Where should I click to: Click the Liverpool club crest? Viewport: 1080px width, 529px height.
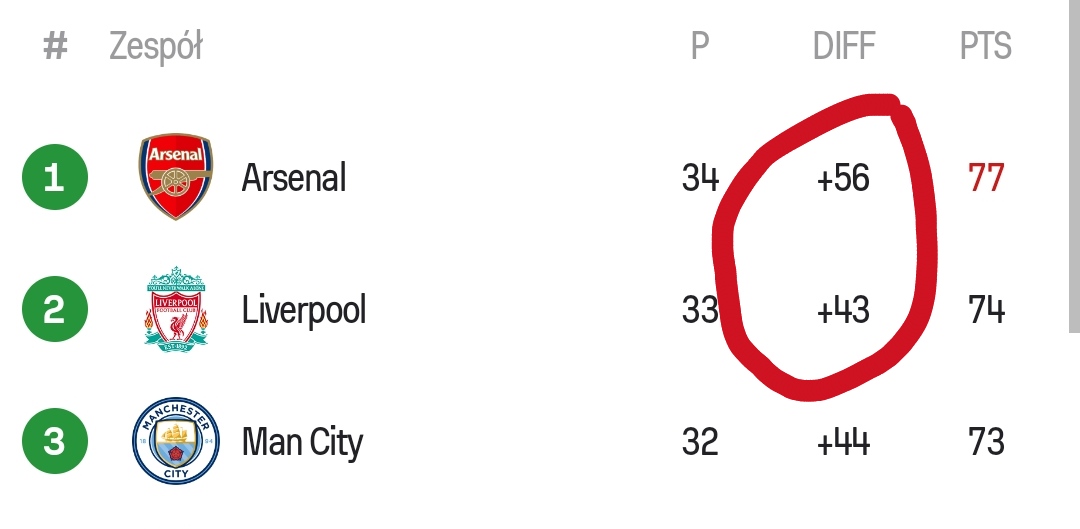(x=176, y=309)
